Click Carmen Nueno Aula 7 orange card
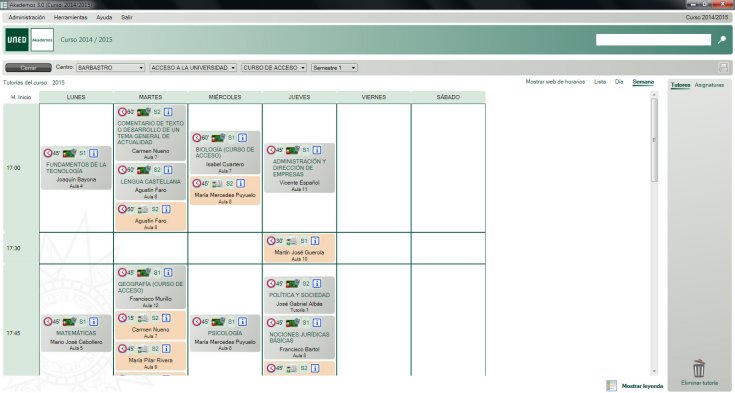 pyautogui.click(x=150, y=325)
